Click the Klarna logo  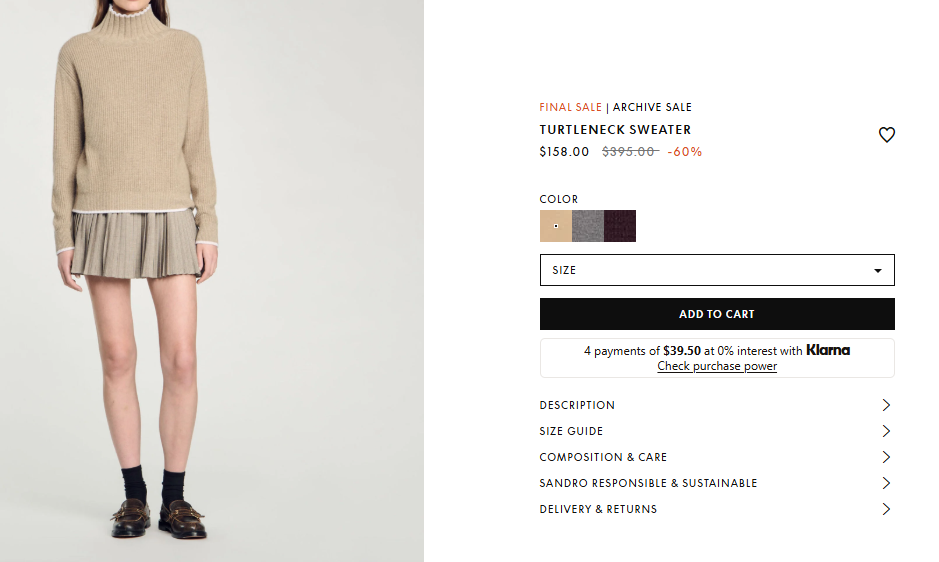[828, 350]
